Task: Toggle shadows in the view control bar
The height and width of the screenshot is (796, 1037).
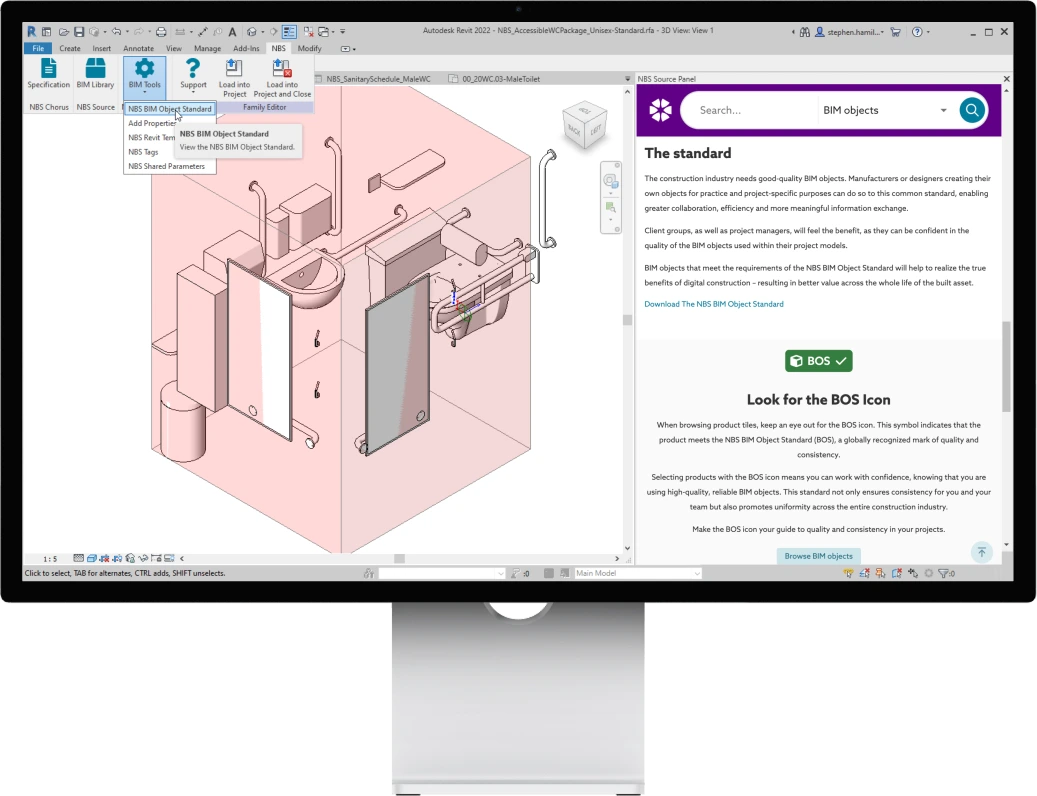Action: (116, 557)
